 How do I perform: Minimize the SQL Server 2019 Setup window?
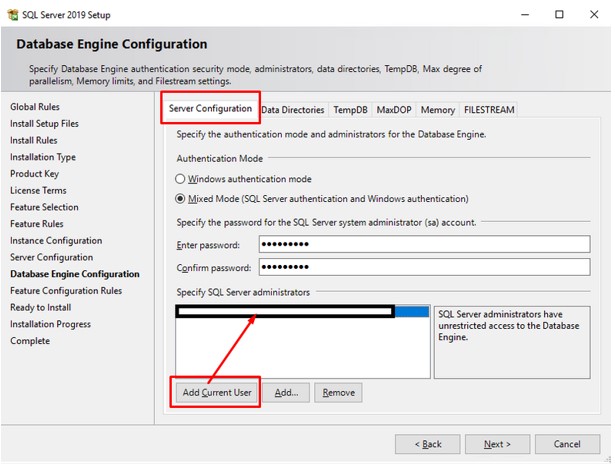525,15
